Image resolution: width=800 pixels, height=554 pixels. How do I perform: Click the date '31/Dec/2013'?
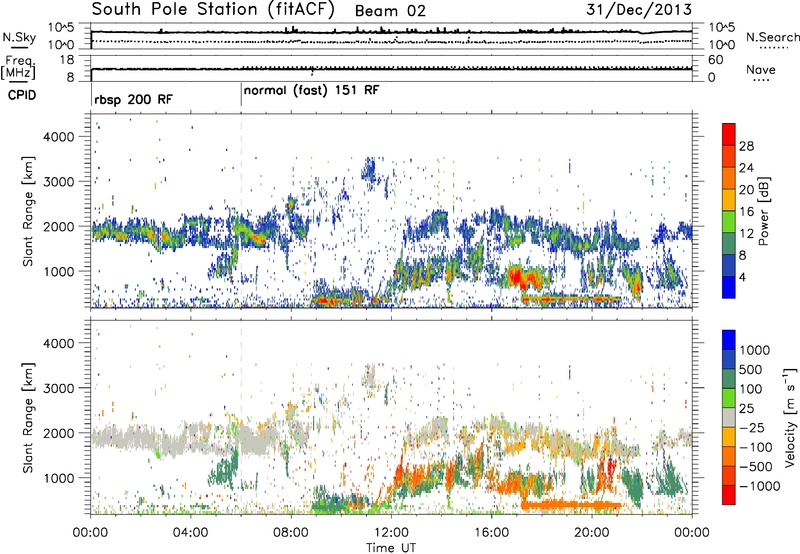point(639,10)
